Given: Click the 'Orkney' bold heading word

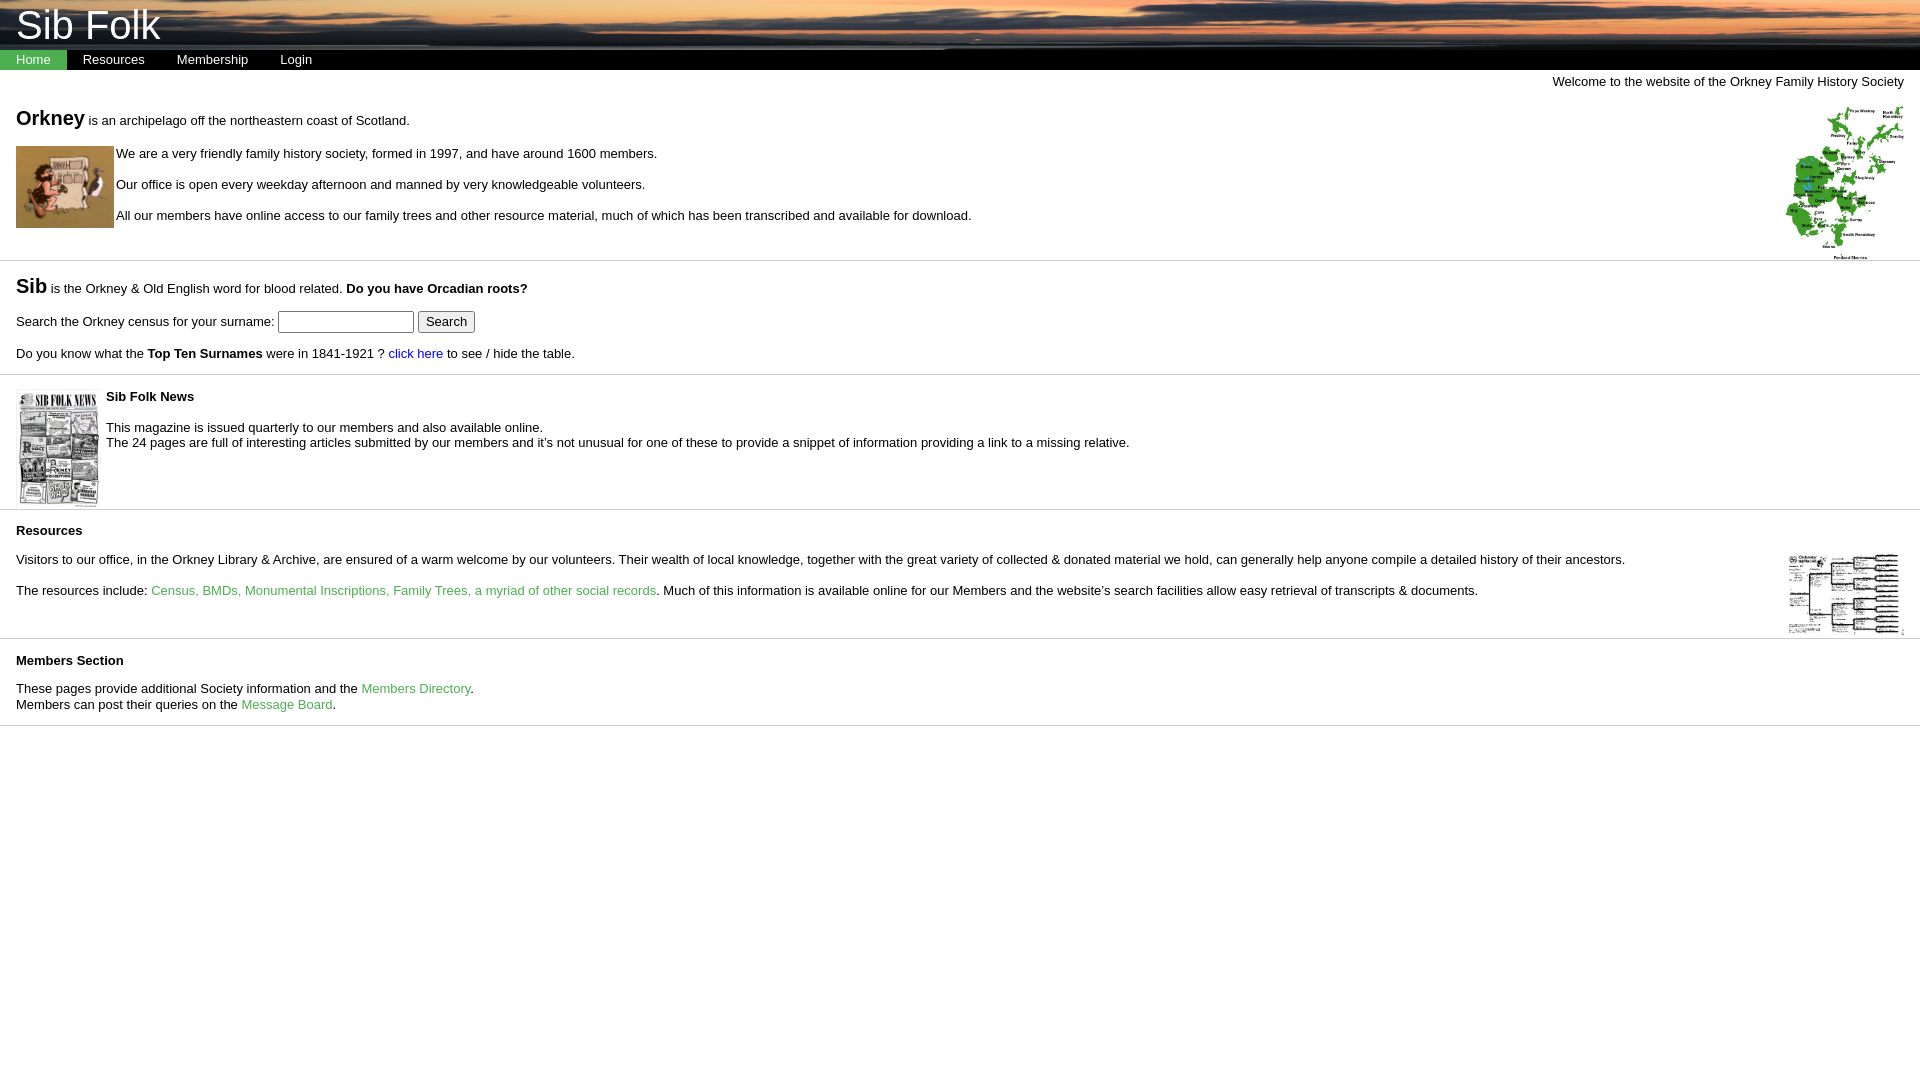Looking at the screenshot, I should [50, 118].
